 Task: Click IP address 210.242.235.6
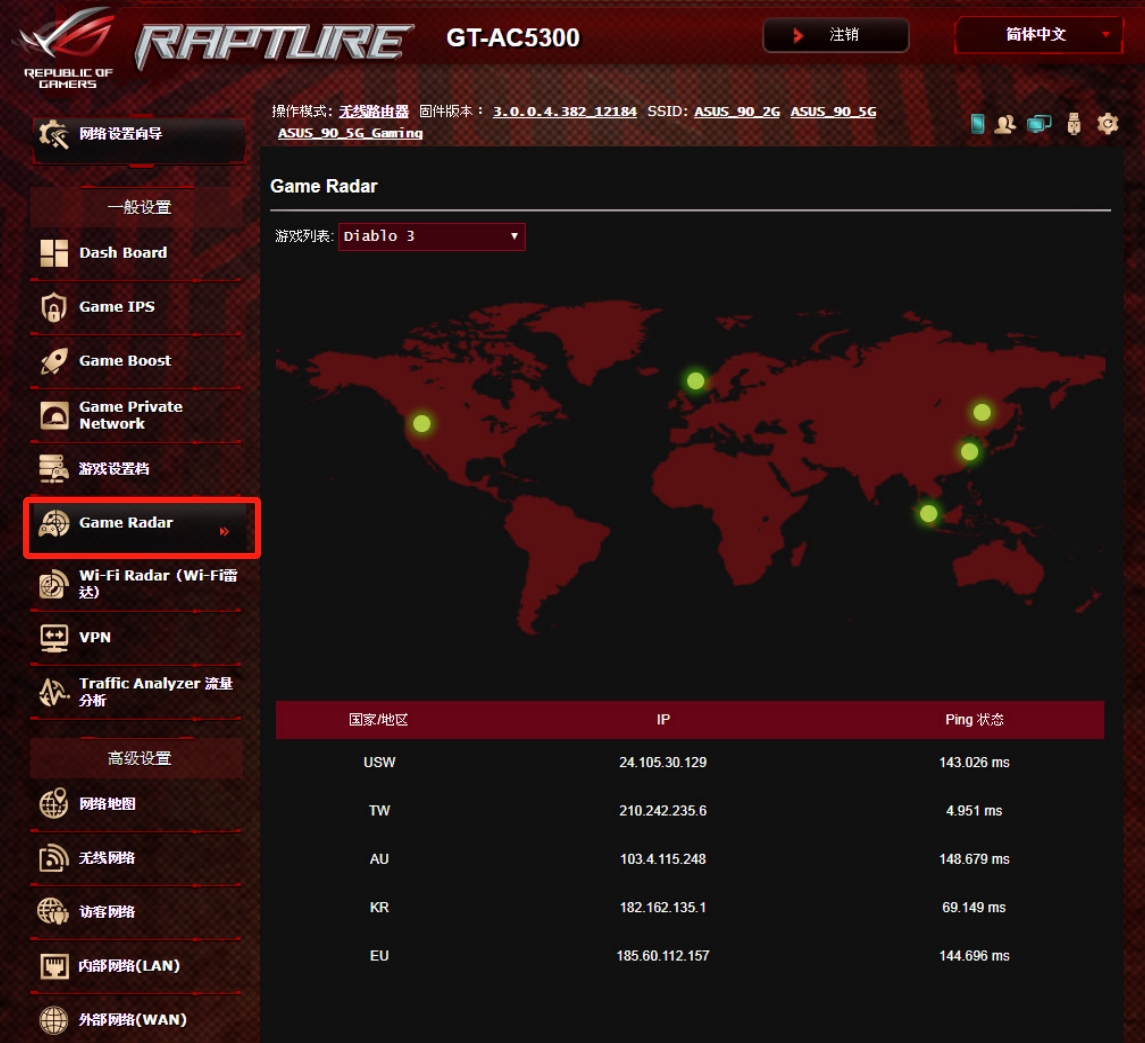[x=663, y=811]
